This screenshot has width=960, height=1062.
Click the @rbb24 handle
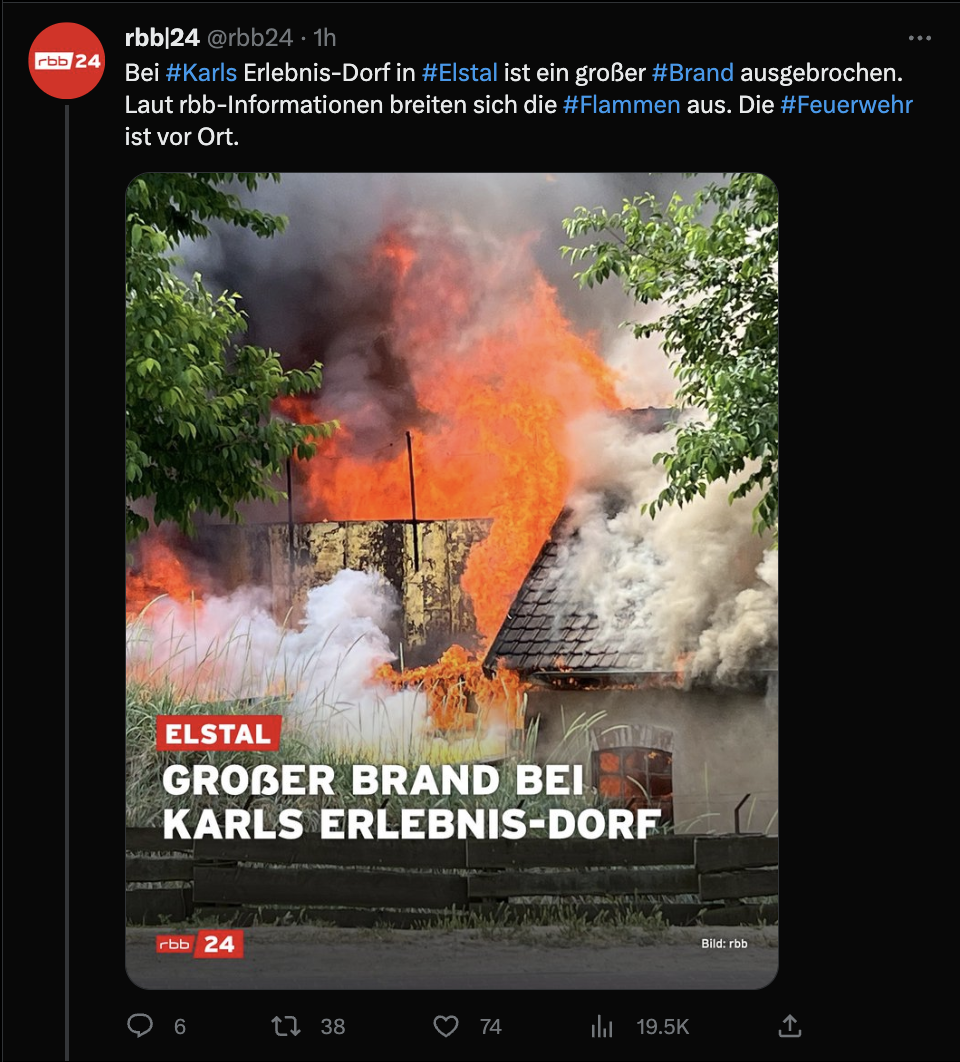pyautogui.click(x=249, y=38)
